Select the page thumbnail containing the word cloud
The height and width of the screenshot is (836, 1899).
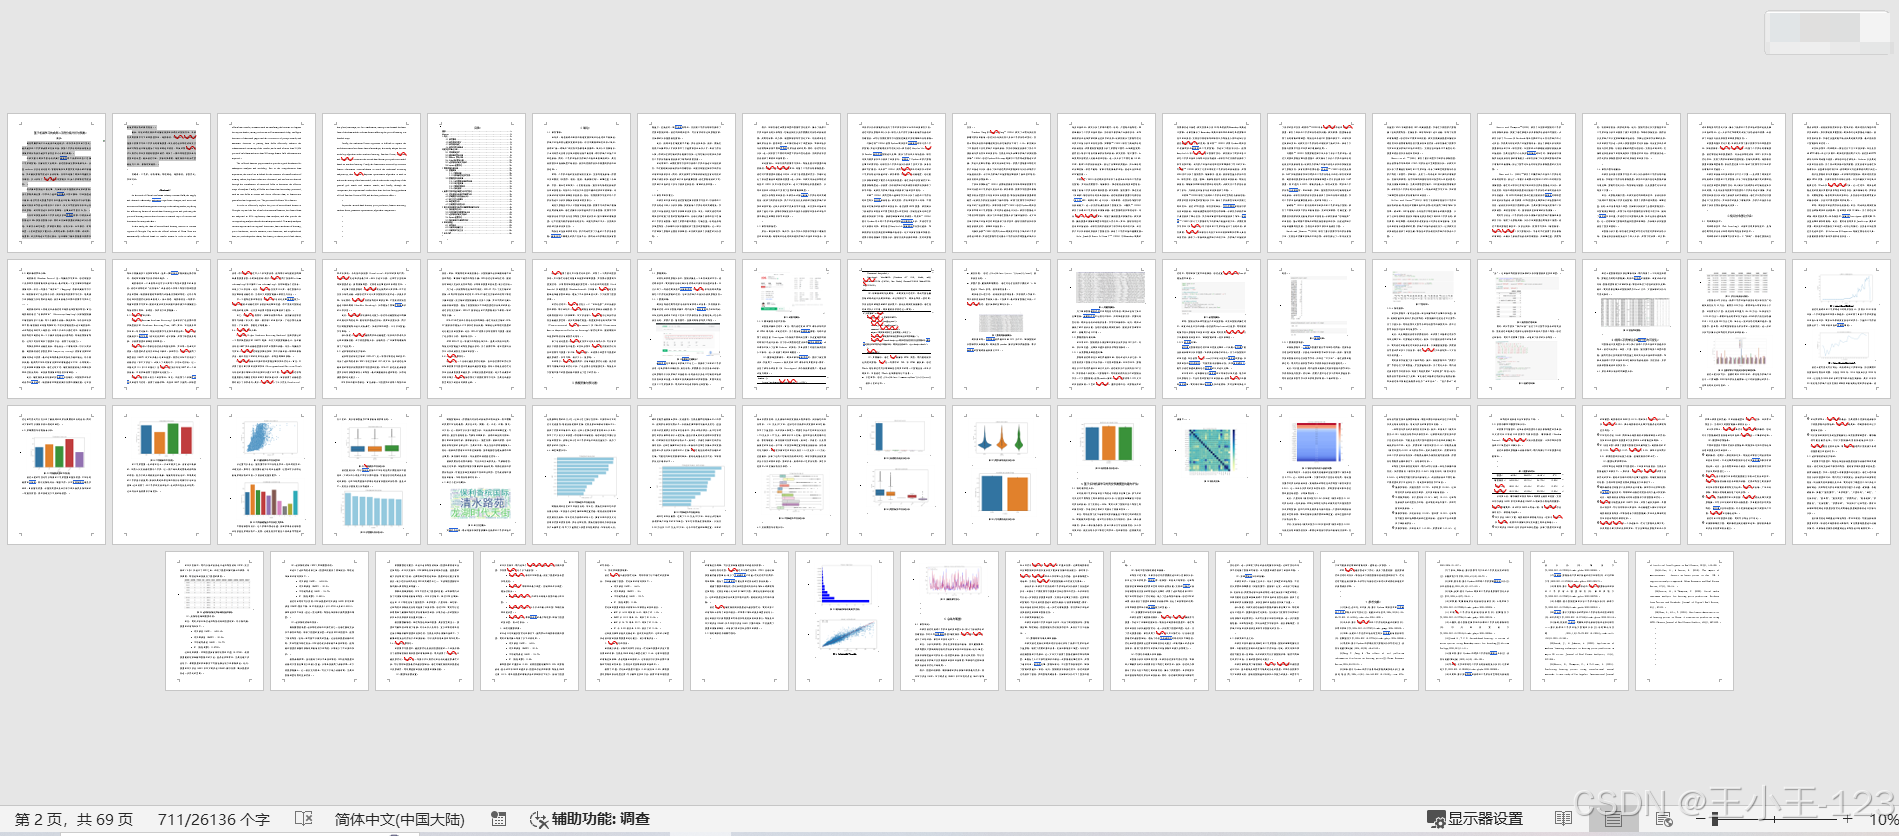coord(476,474)
